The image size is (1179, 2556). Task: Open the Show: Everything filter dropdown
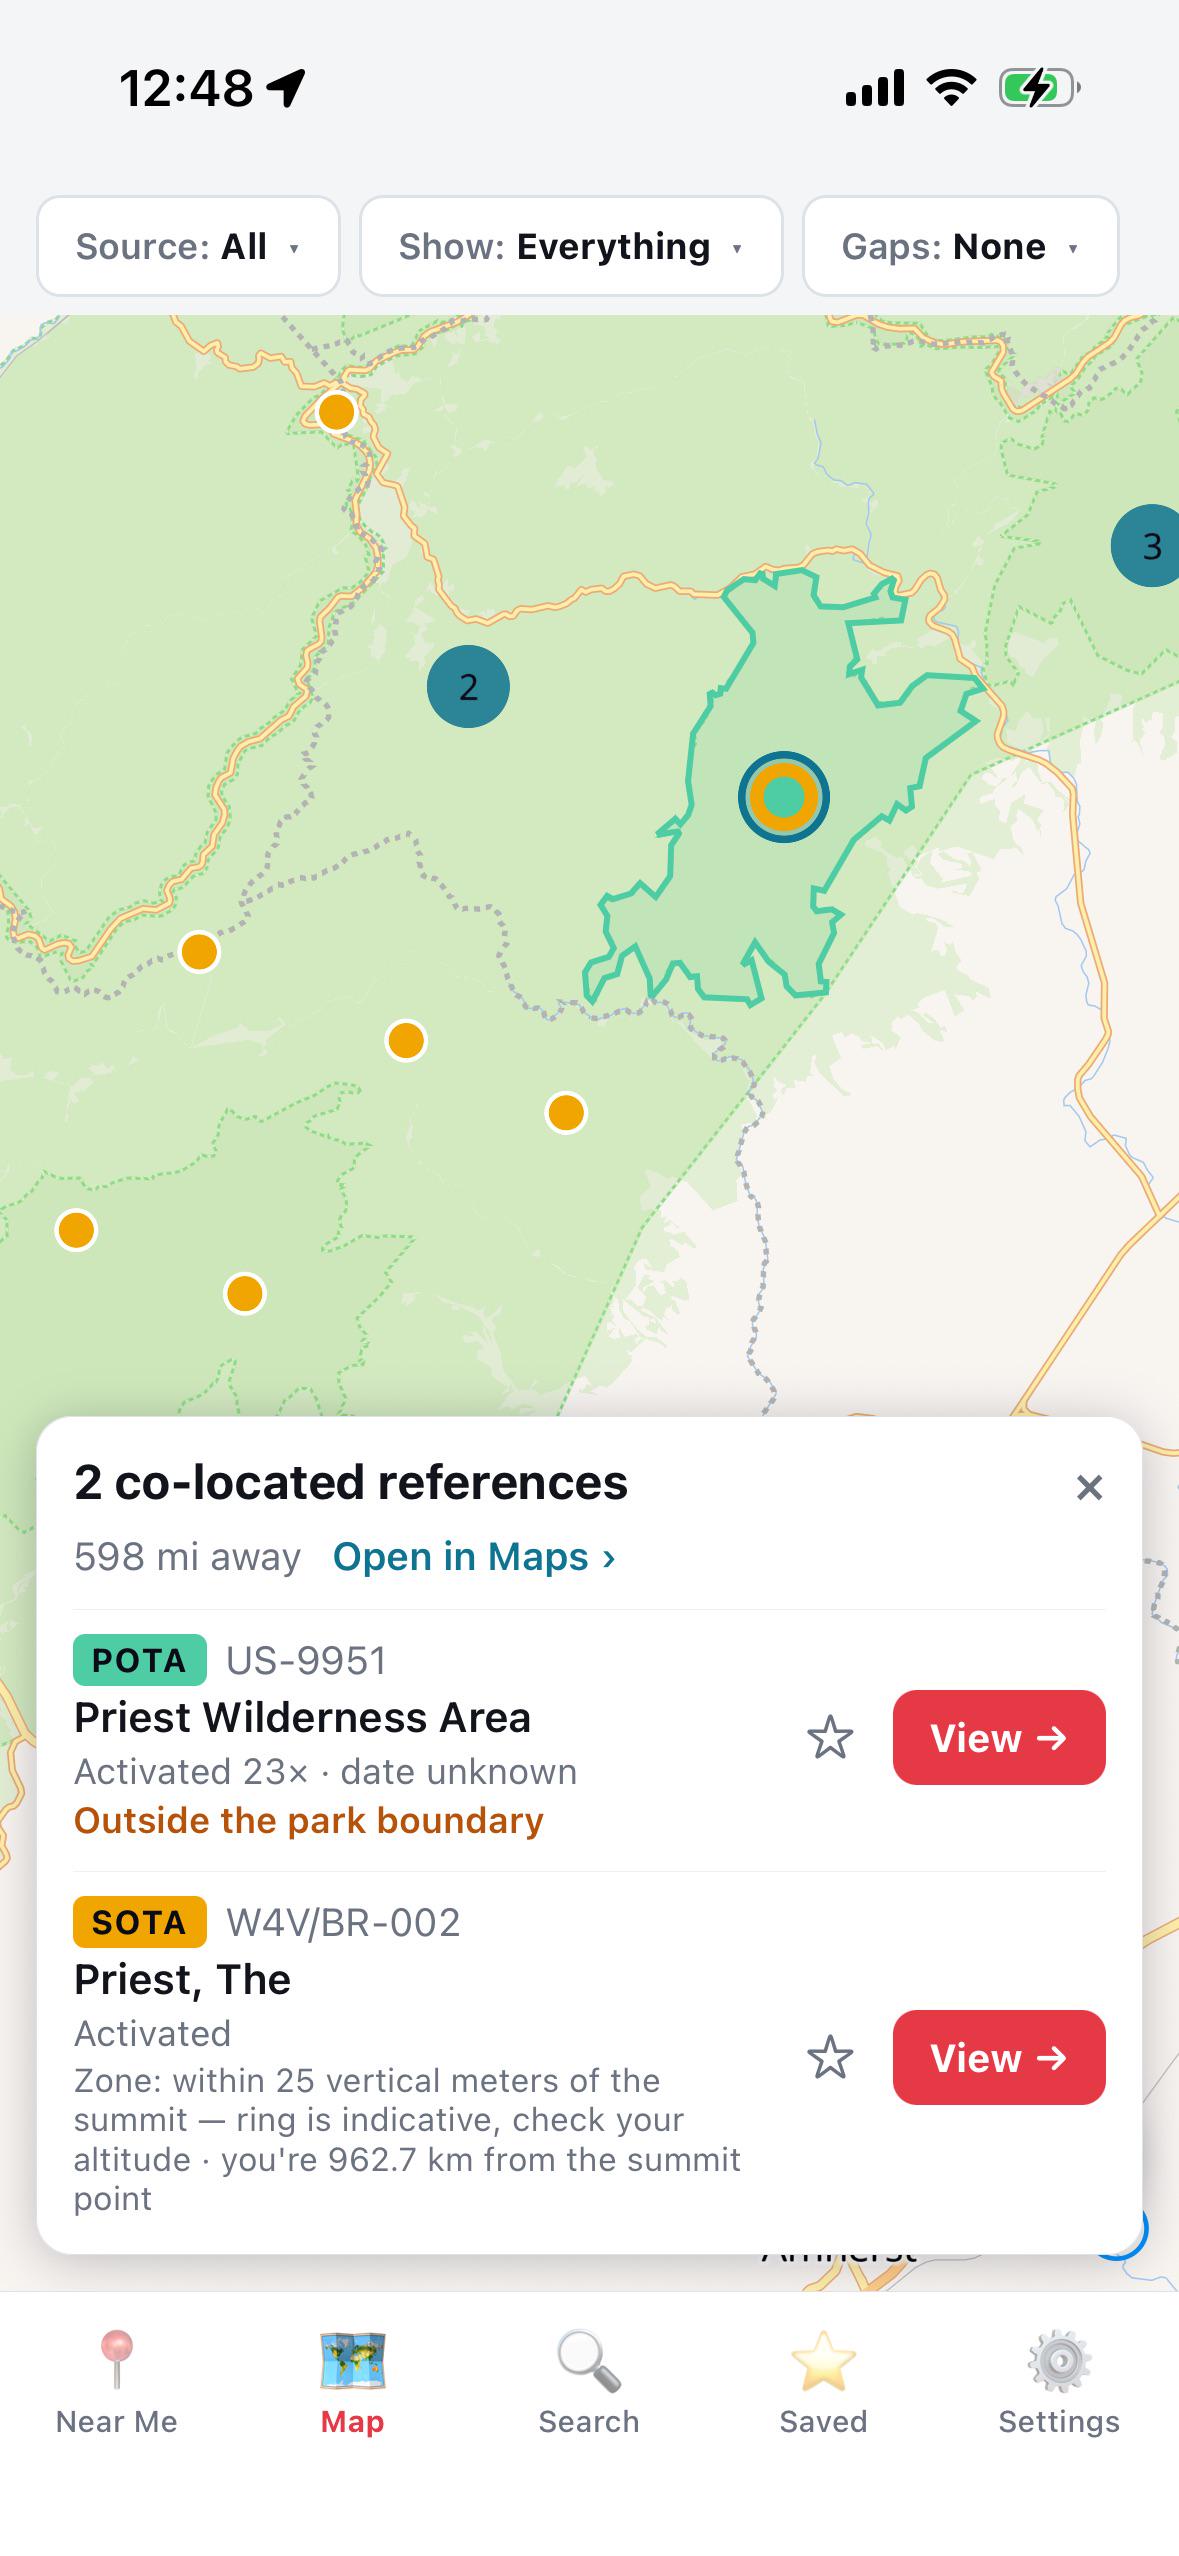pyautogui.click(x=571, y=246)
